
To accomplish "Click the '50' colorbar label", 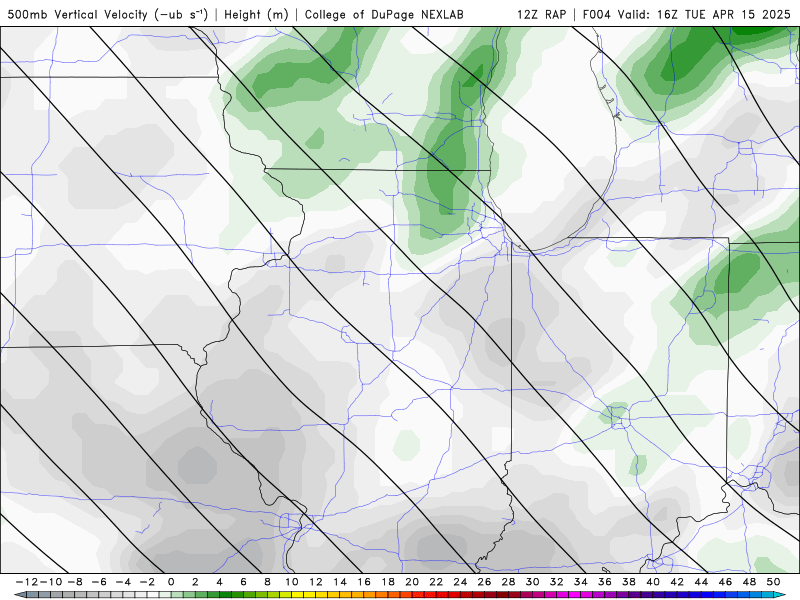I will [773, 582].
